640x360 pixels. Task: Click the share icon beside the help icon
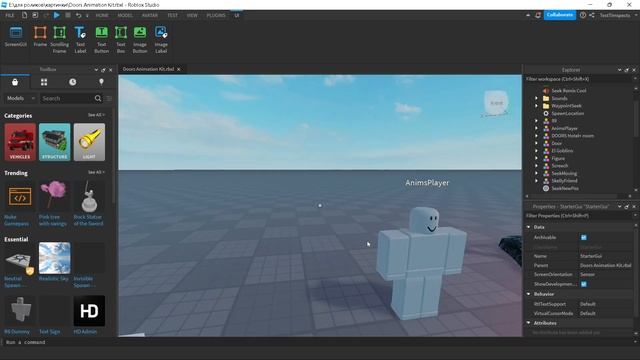(592, 15)
